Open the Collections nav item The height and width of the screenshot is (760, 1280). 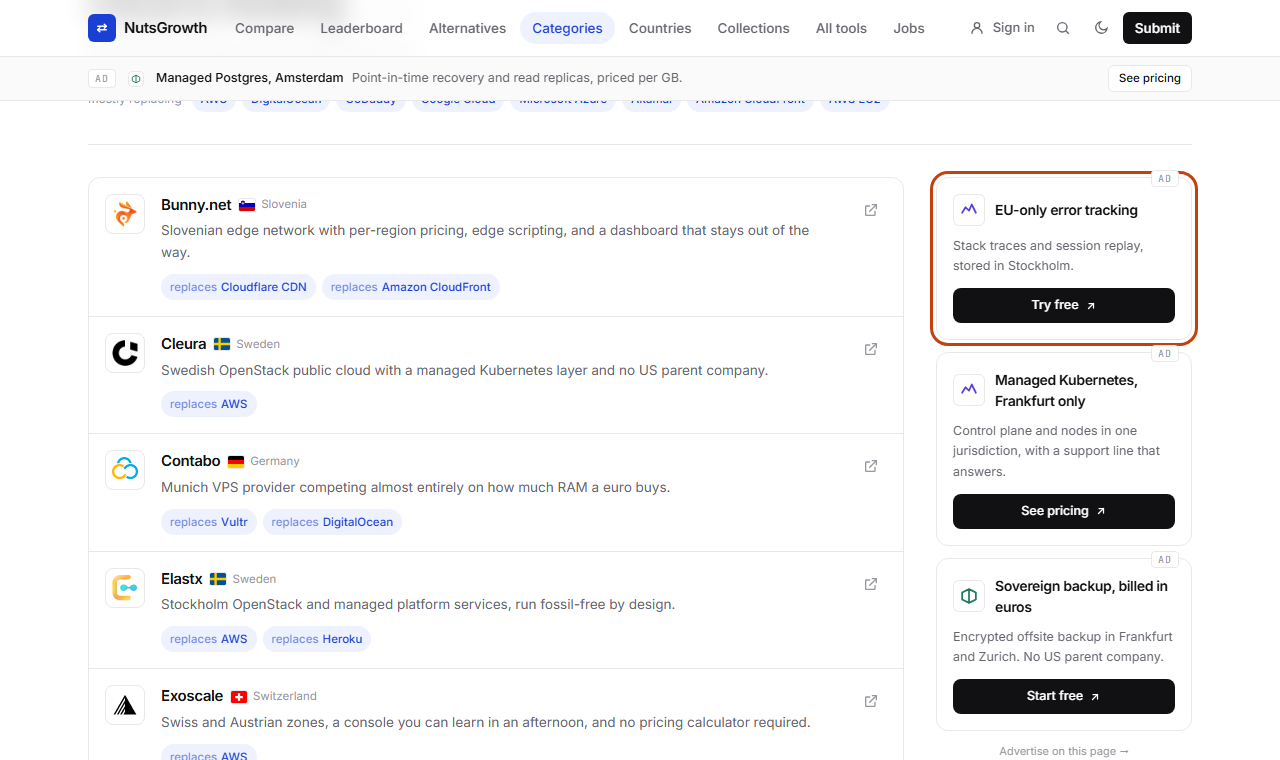tap(753, 28)
